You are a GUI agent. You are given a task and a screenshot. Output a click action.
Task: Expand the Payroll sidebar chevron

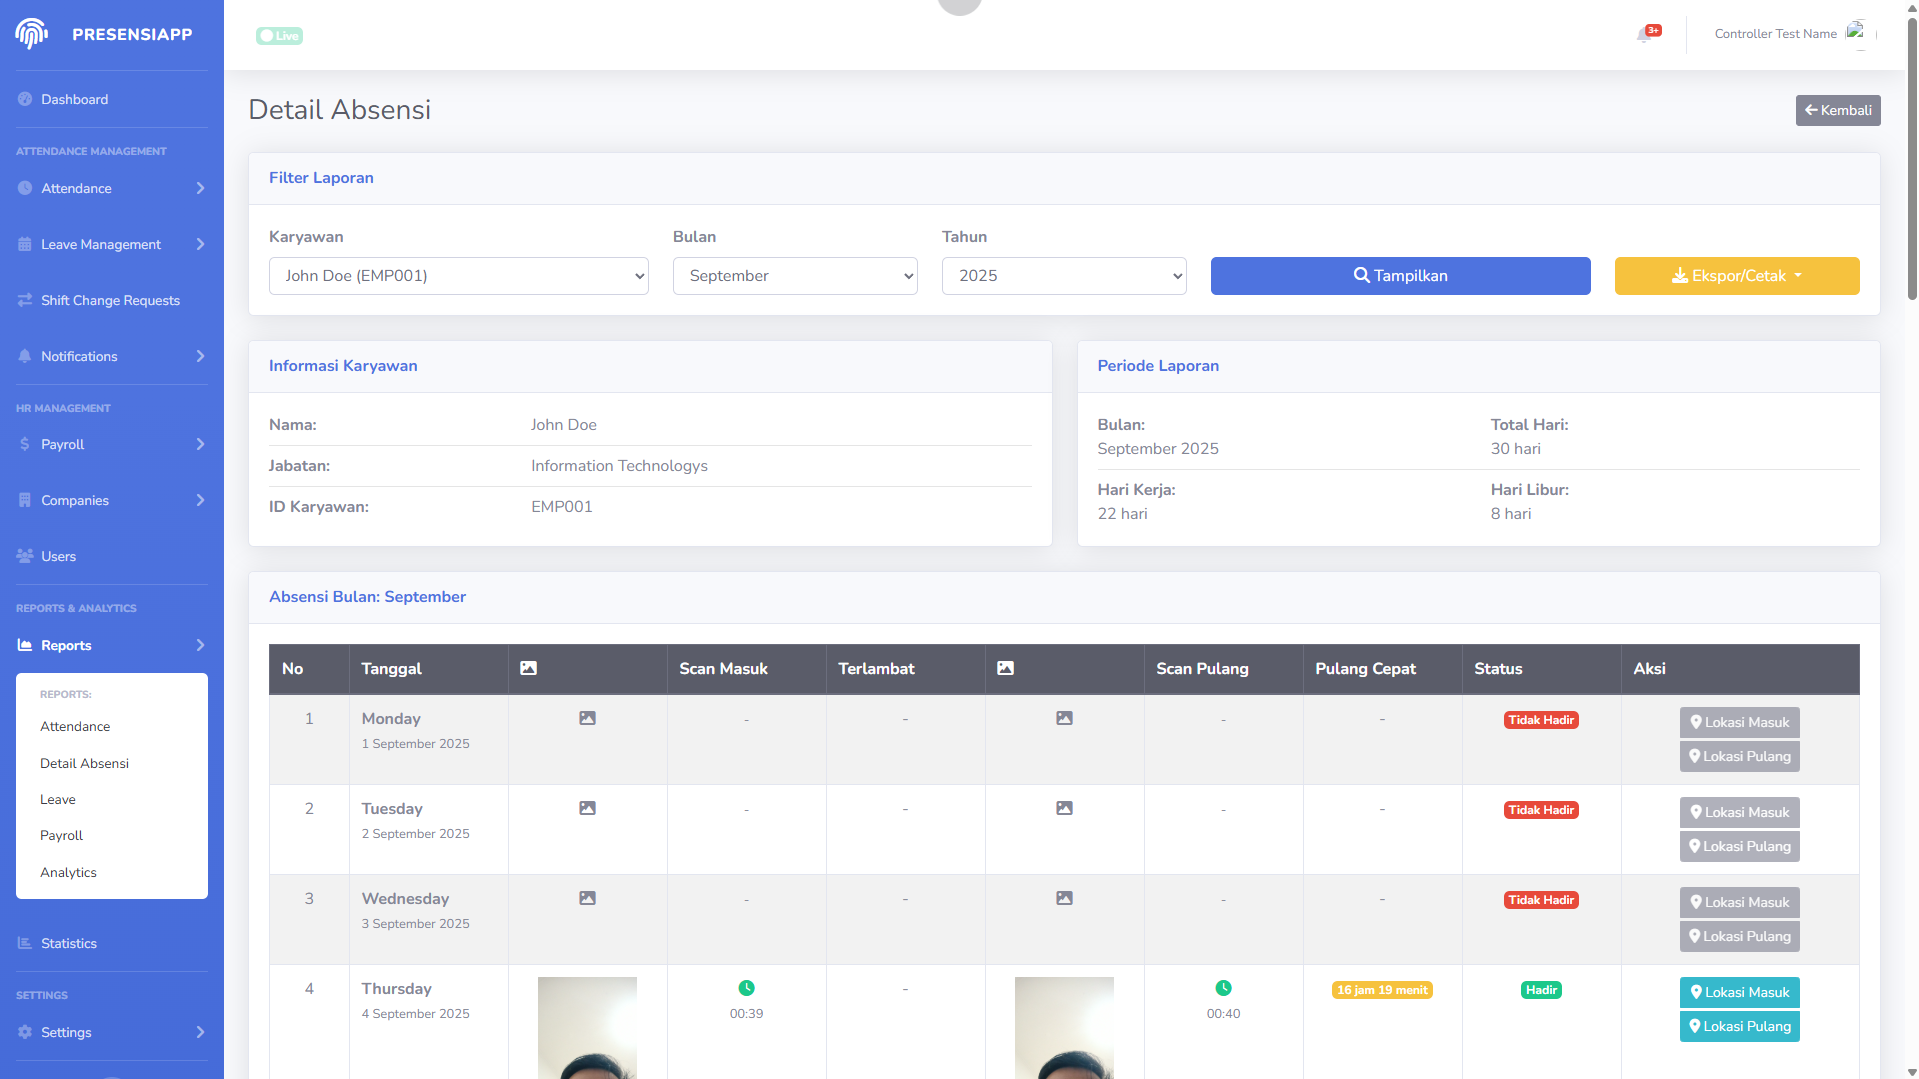pyautogui.click(x=201, y=444)
